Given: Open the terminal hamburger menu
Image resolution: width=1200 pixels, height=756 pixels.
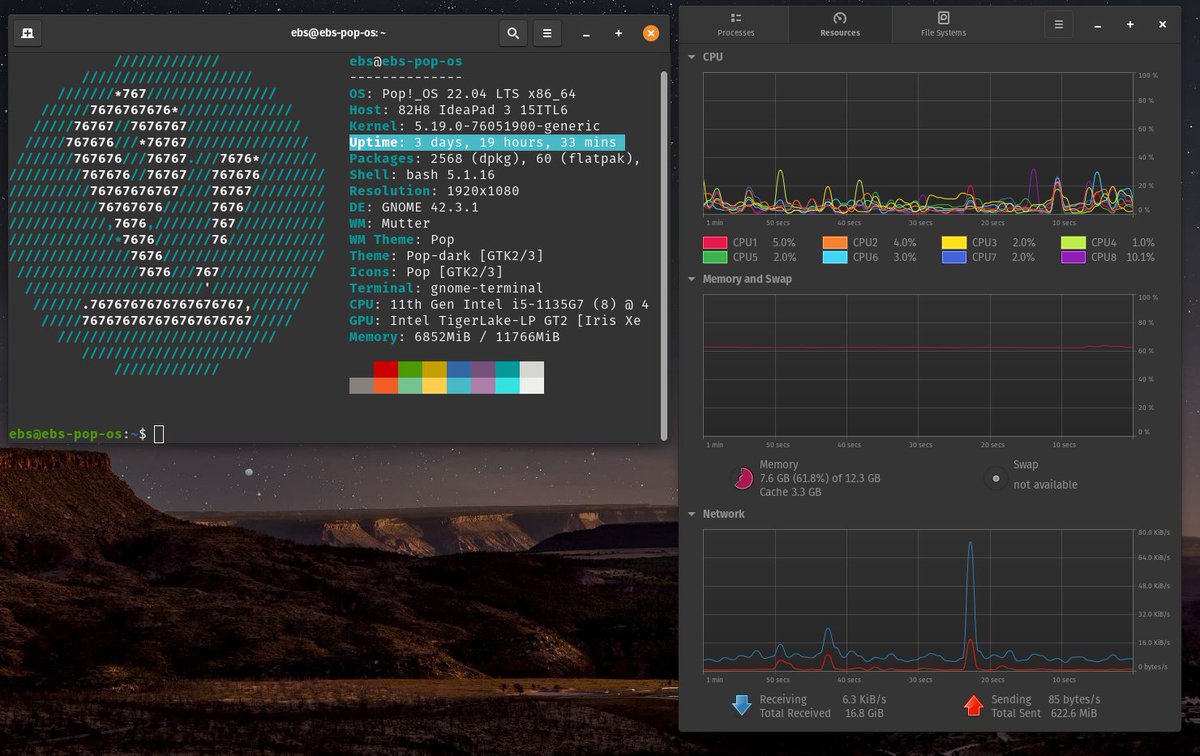Looking at the screenshot, I should 546,33.
